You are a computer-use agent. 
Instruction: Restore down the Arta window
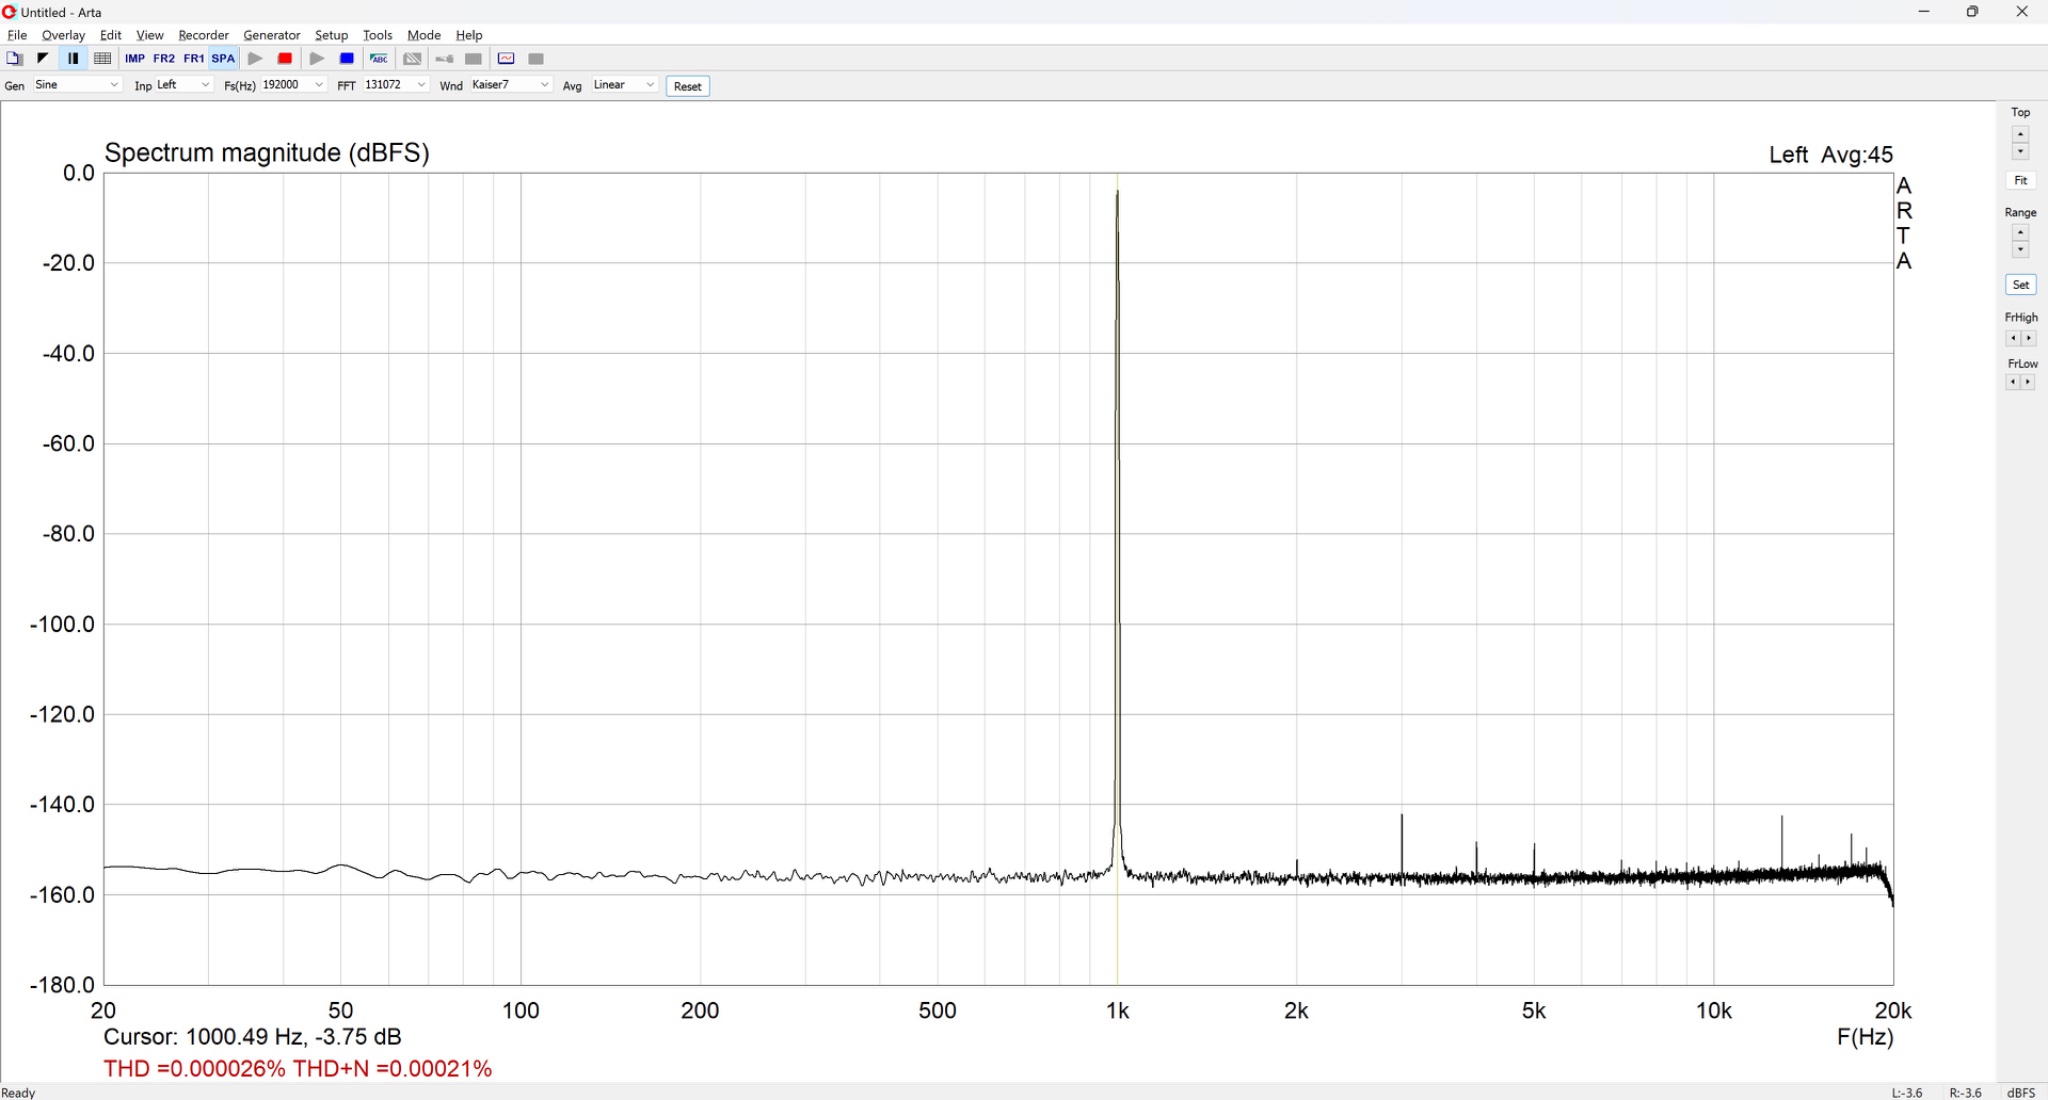pyautogui.click(x=1972, y=12)
